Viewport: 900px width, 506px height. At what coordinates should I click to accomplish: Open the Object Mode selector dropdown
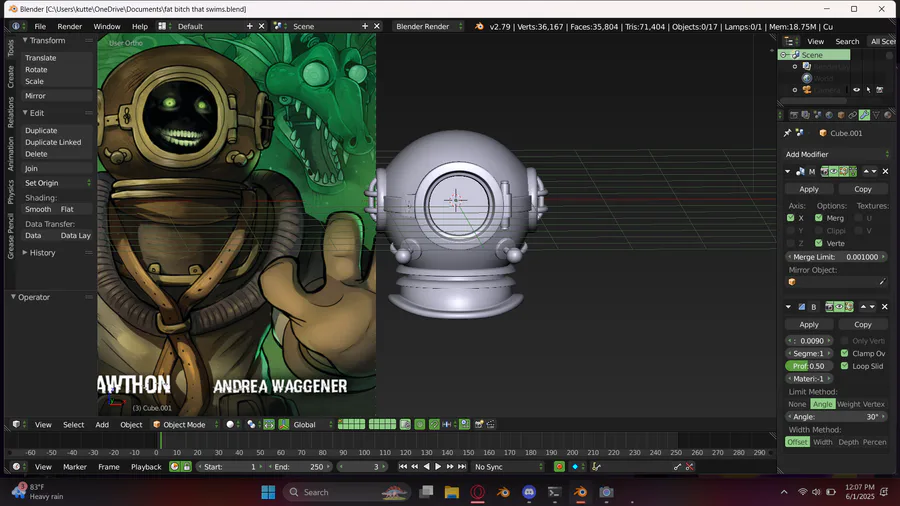tap(185, 425)
